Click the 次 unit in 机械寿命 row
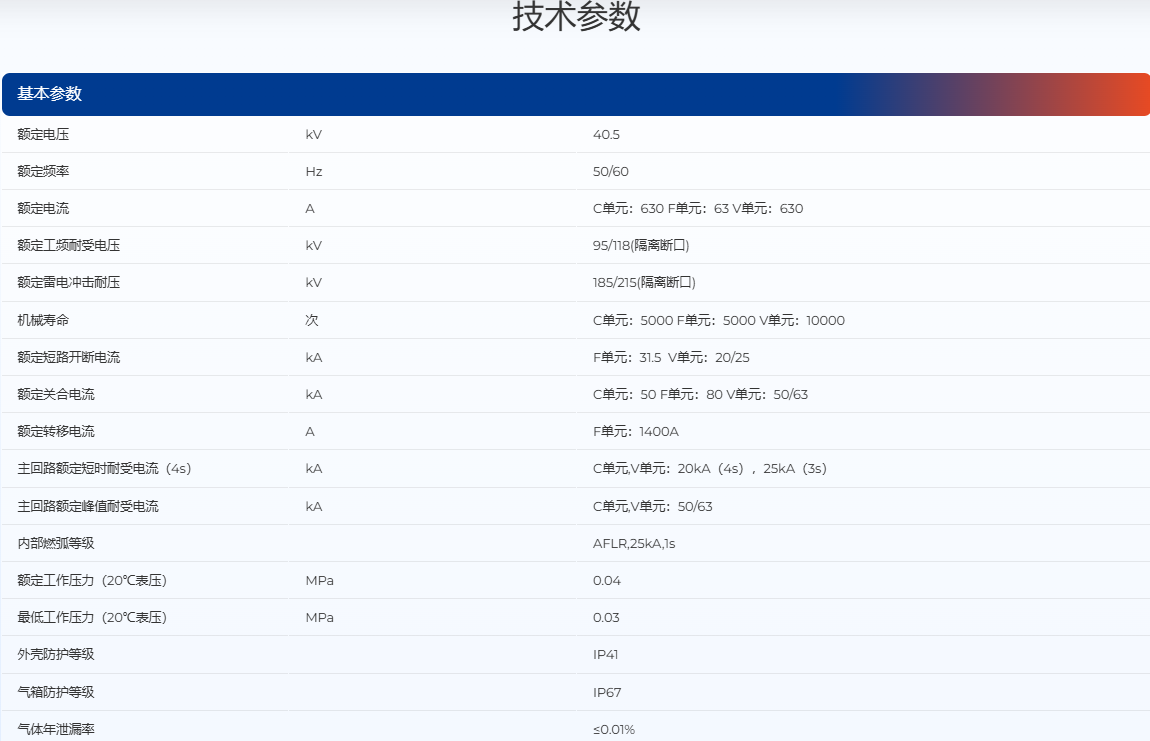 point(312,320)
